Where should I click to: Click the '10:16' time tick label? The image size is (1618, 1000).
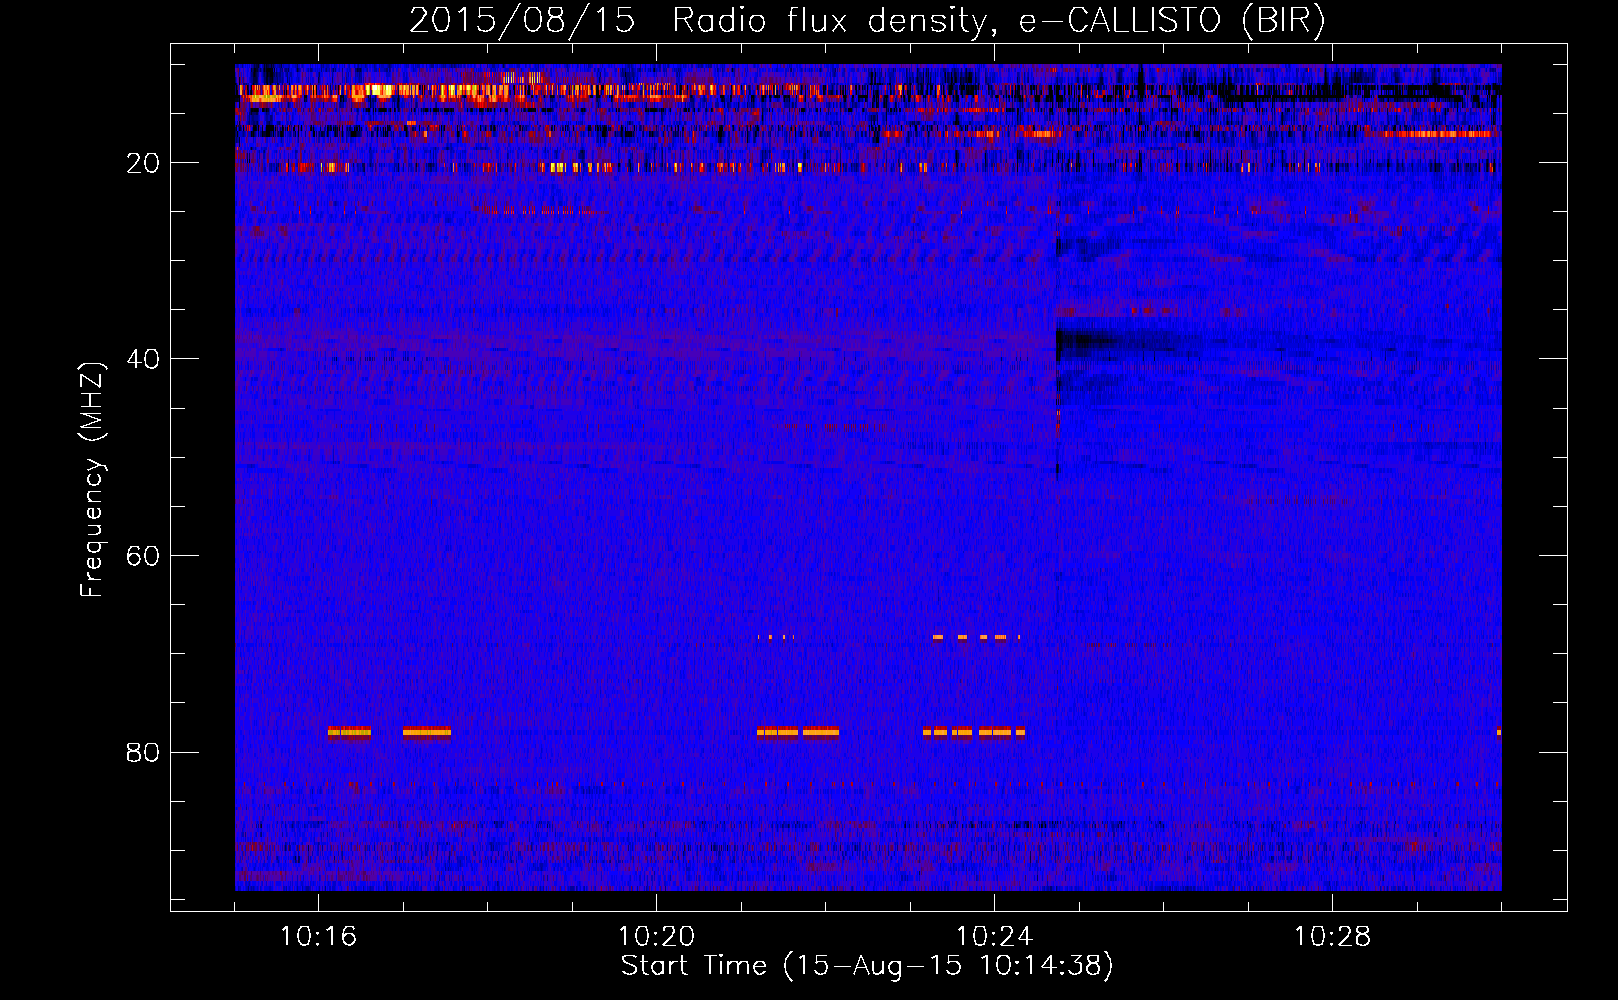click(x=318, y=937)
